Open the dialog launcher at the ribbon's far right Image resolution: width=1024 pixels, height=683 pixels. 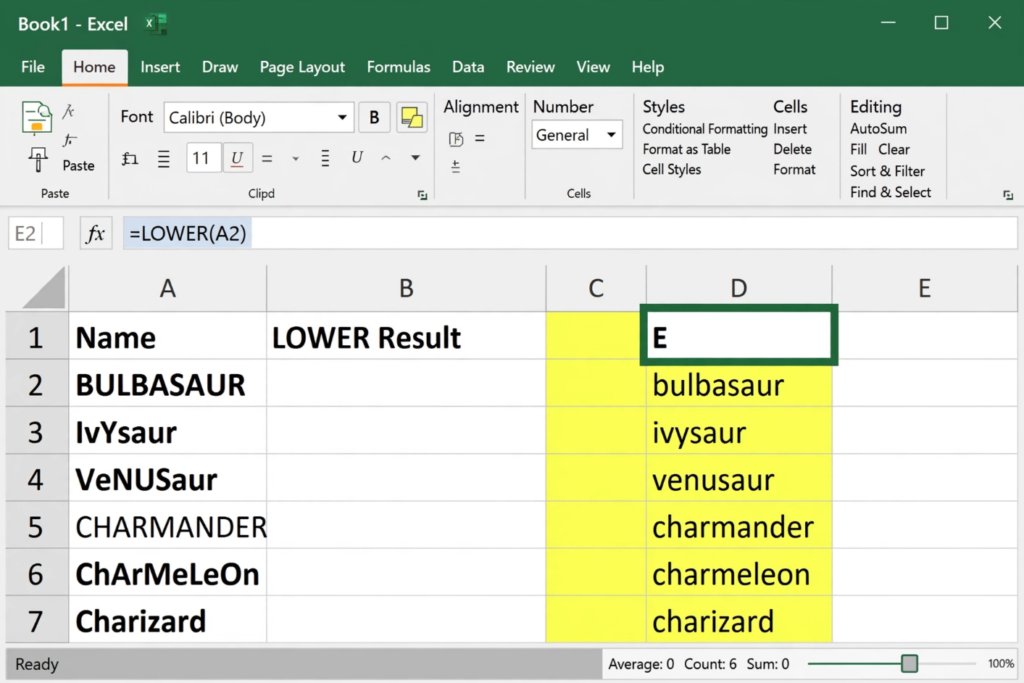pyautogui.click(x=1008, y=195)
